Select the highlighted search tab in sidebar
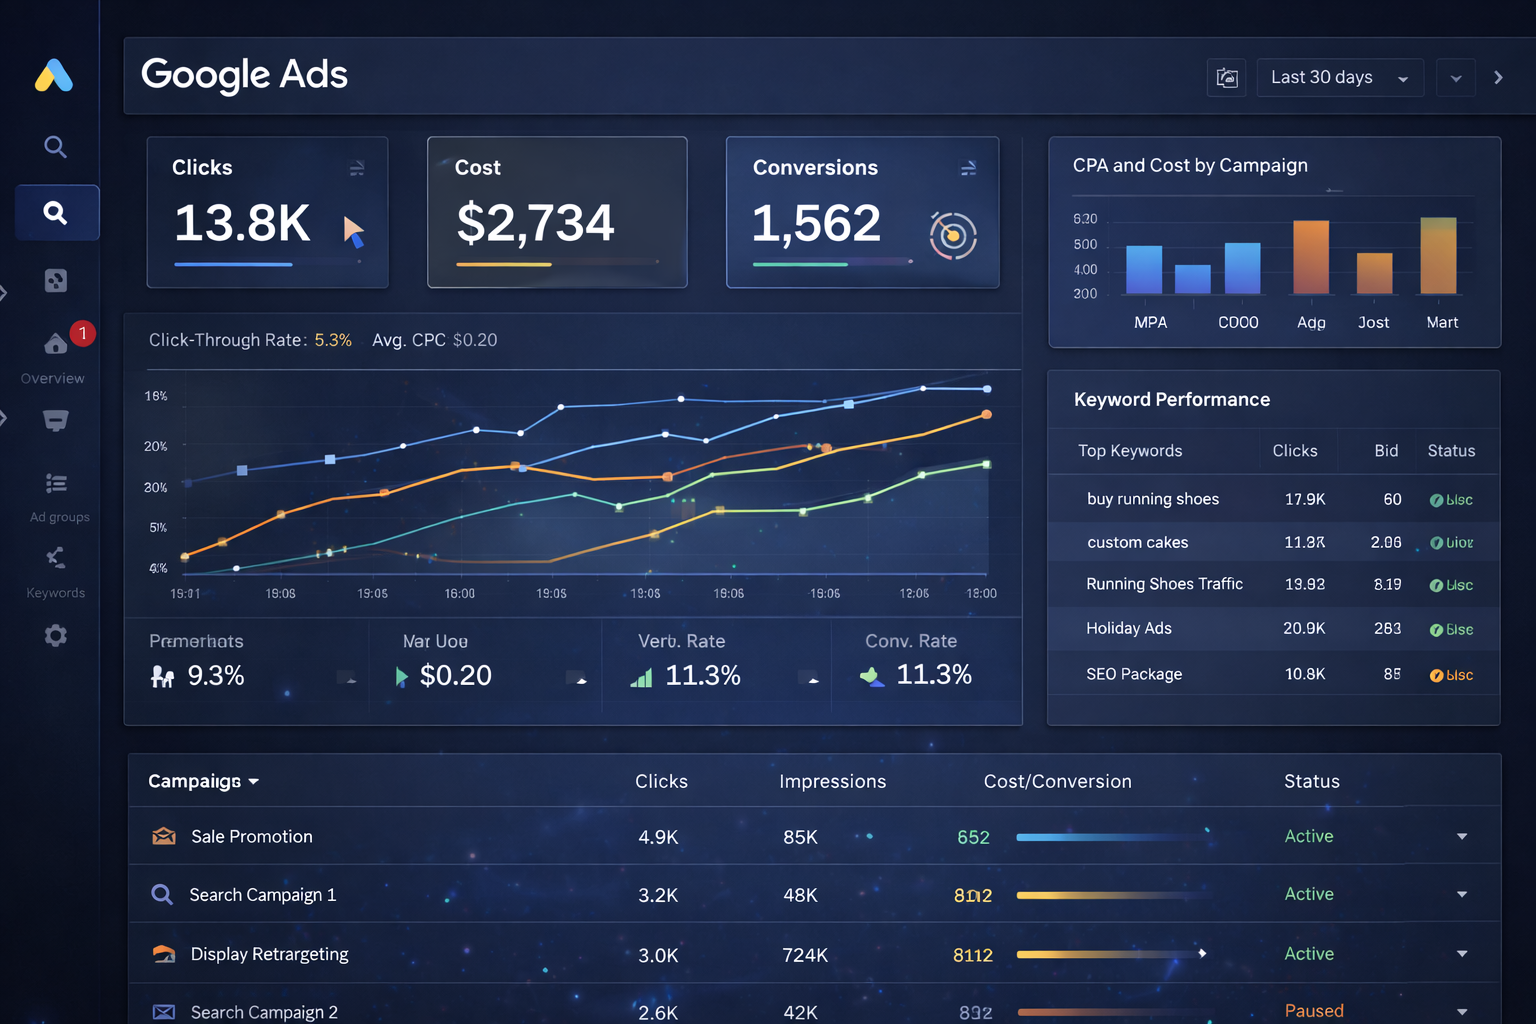Image resolution: width=1536 pixels, height=1024 pixels. pos(56,213)
